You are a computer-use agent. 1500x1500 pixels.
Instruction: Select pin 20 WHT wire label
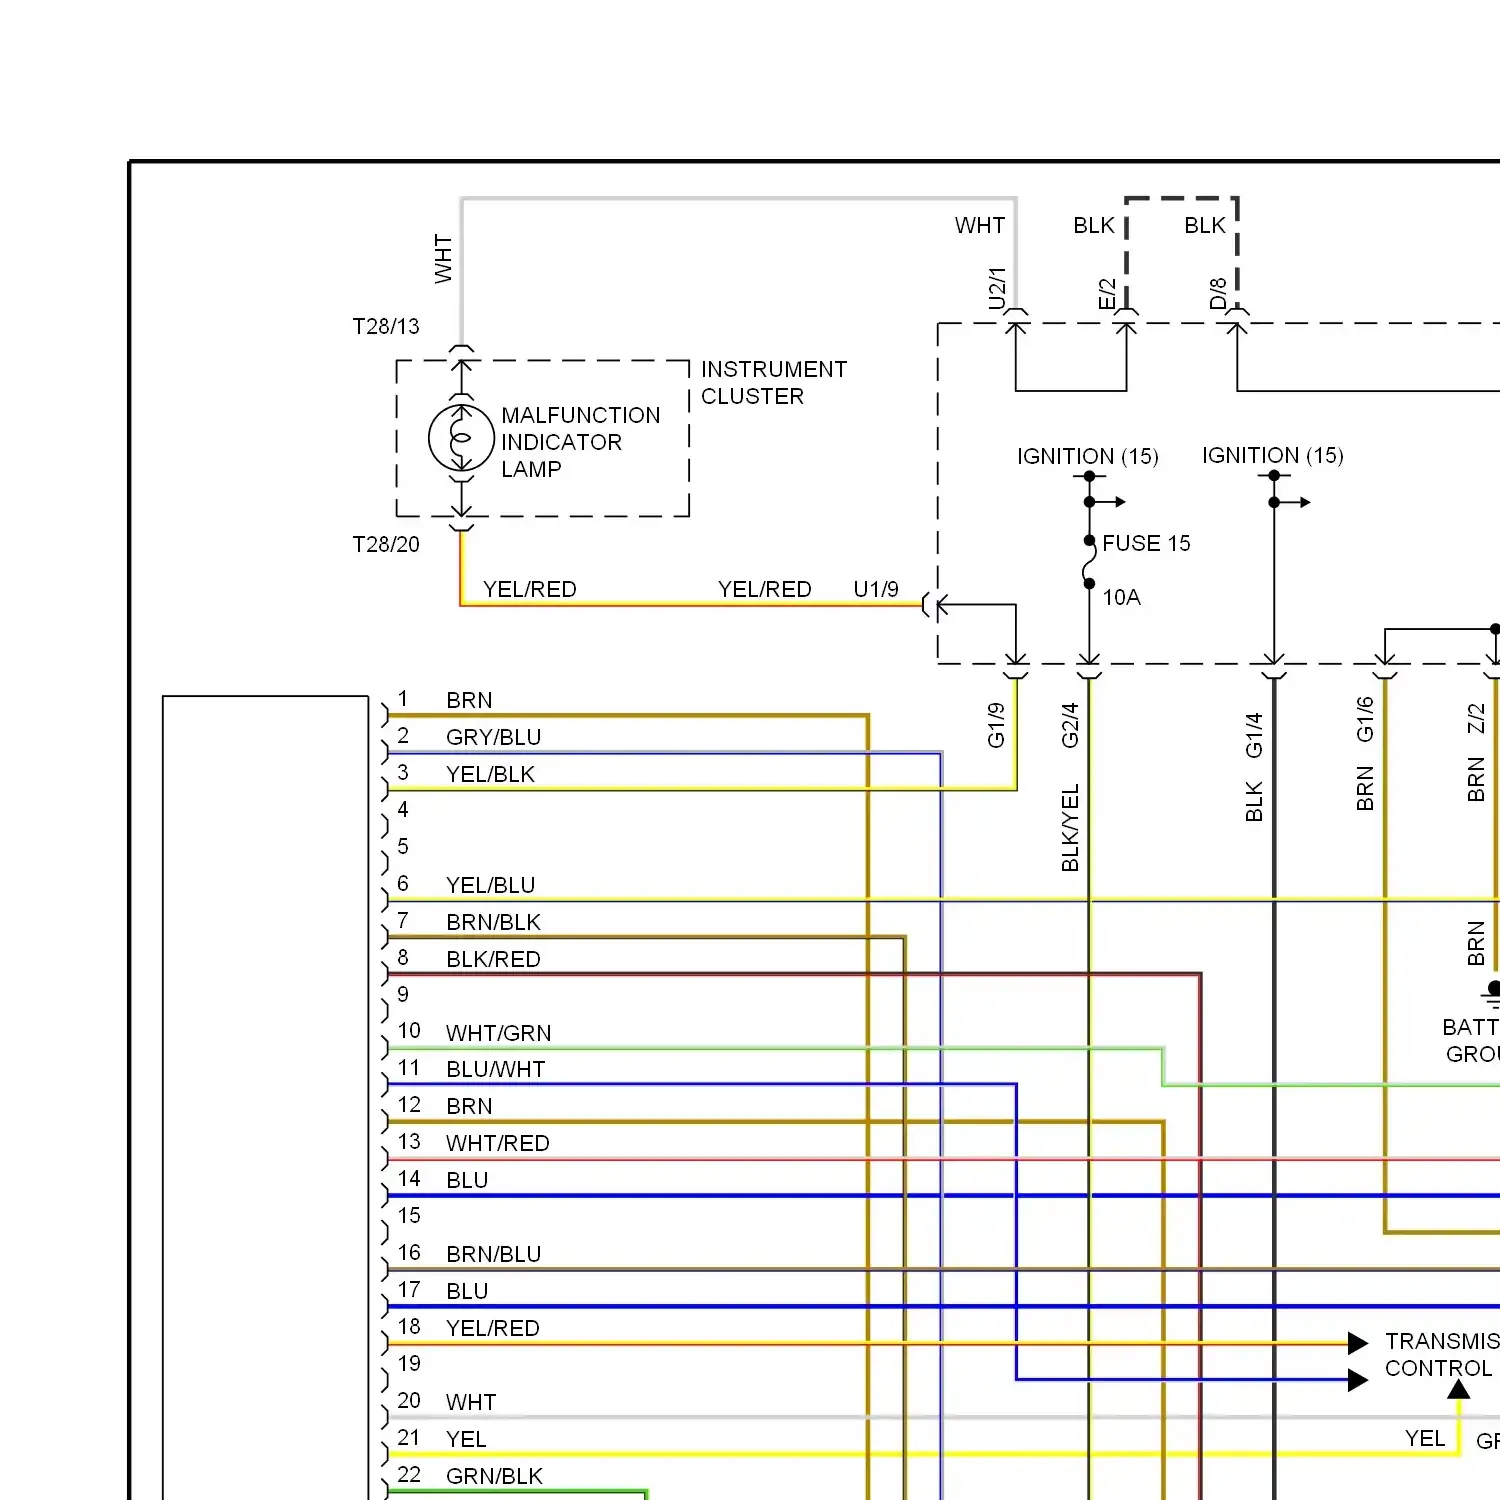coord(471,1402)
